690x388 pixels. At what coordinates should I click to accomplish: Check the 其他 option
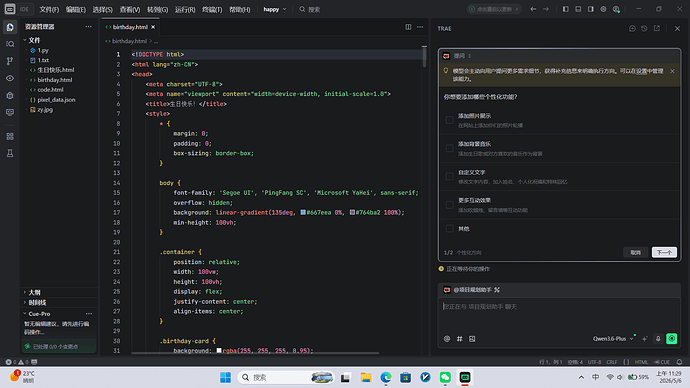[449, 229]
